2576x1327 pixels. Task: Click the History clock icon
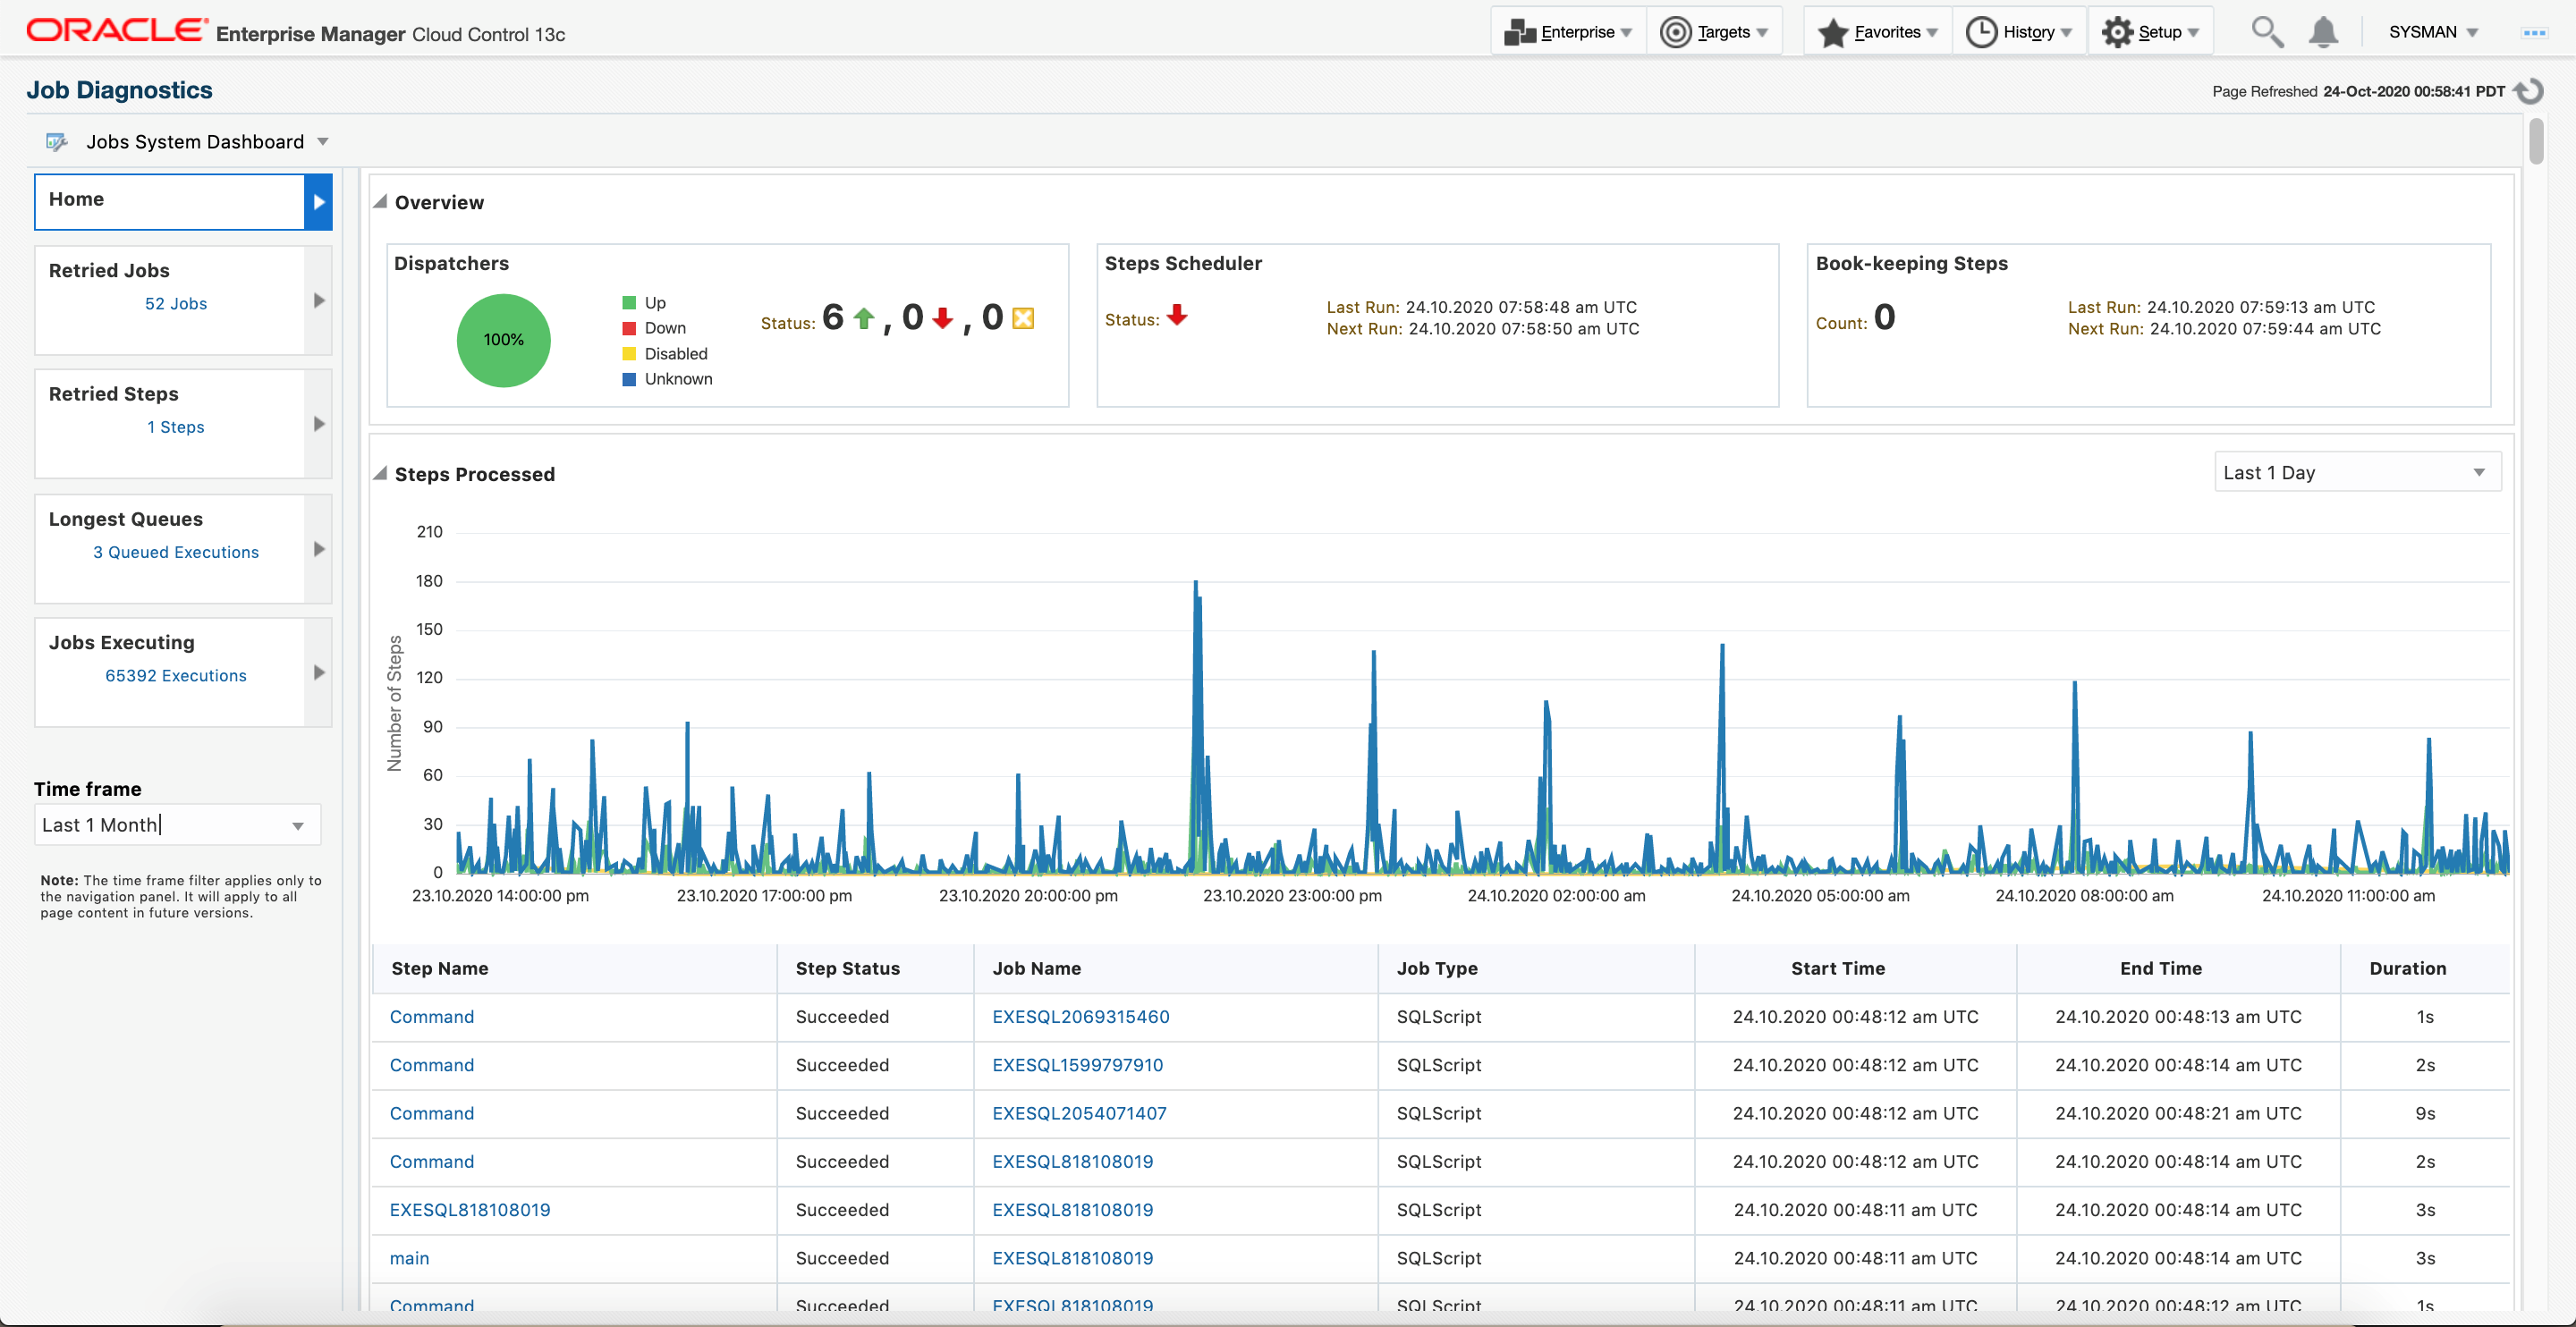[x=1980, y=32]
